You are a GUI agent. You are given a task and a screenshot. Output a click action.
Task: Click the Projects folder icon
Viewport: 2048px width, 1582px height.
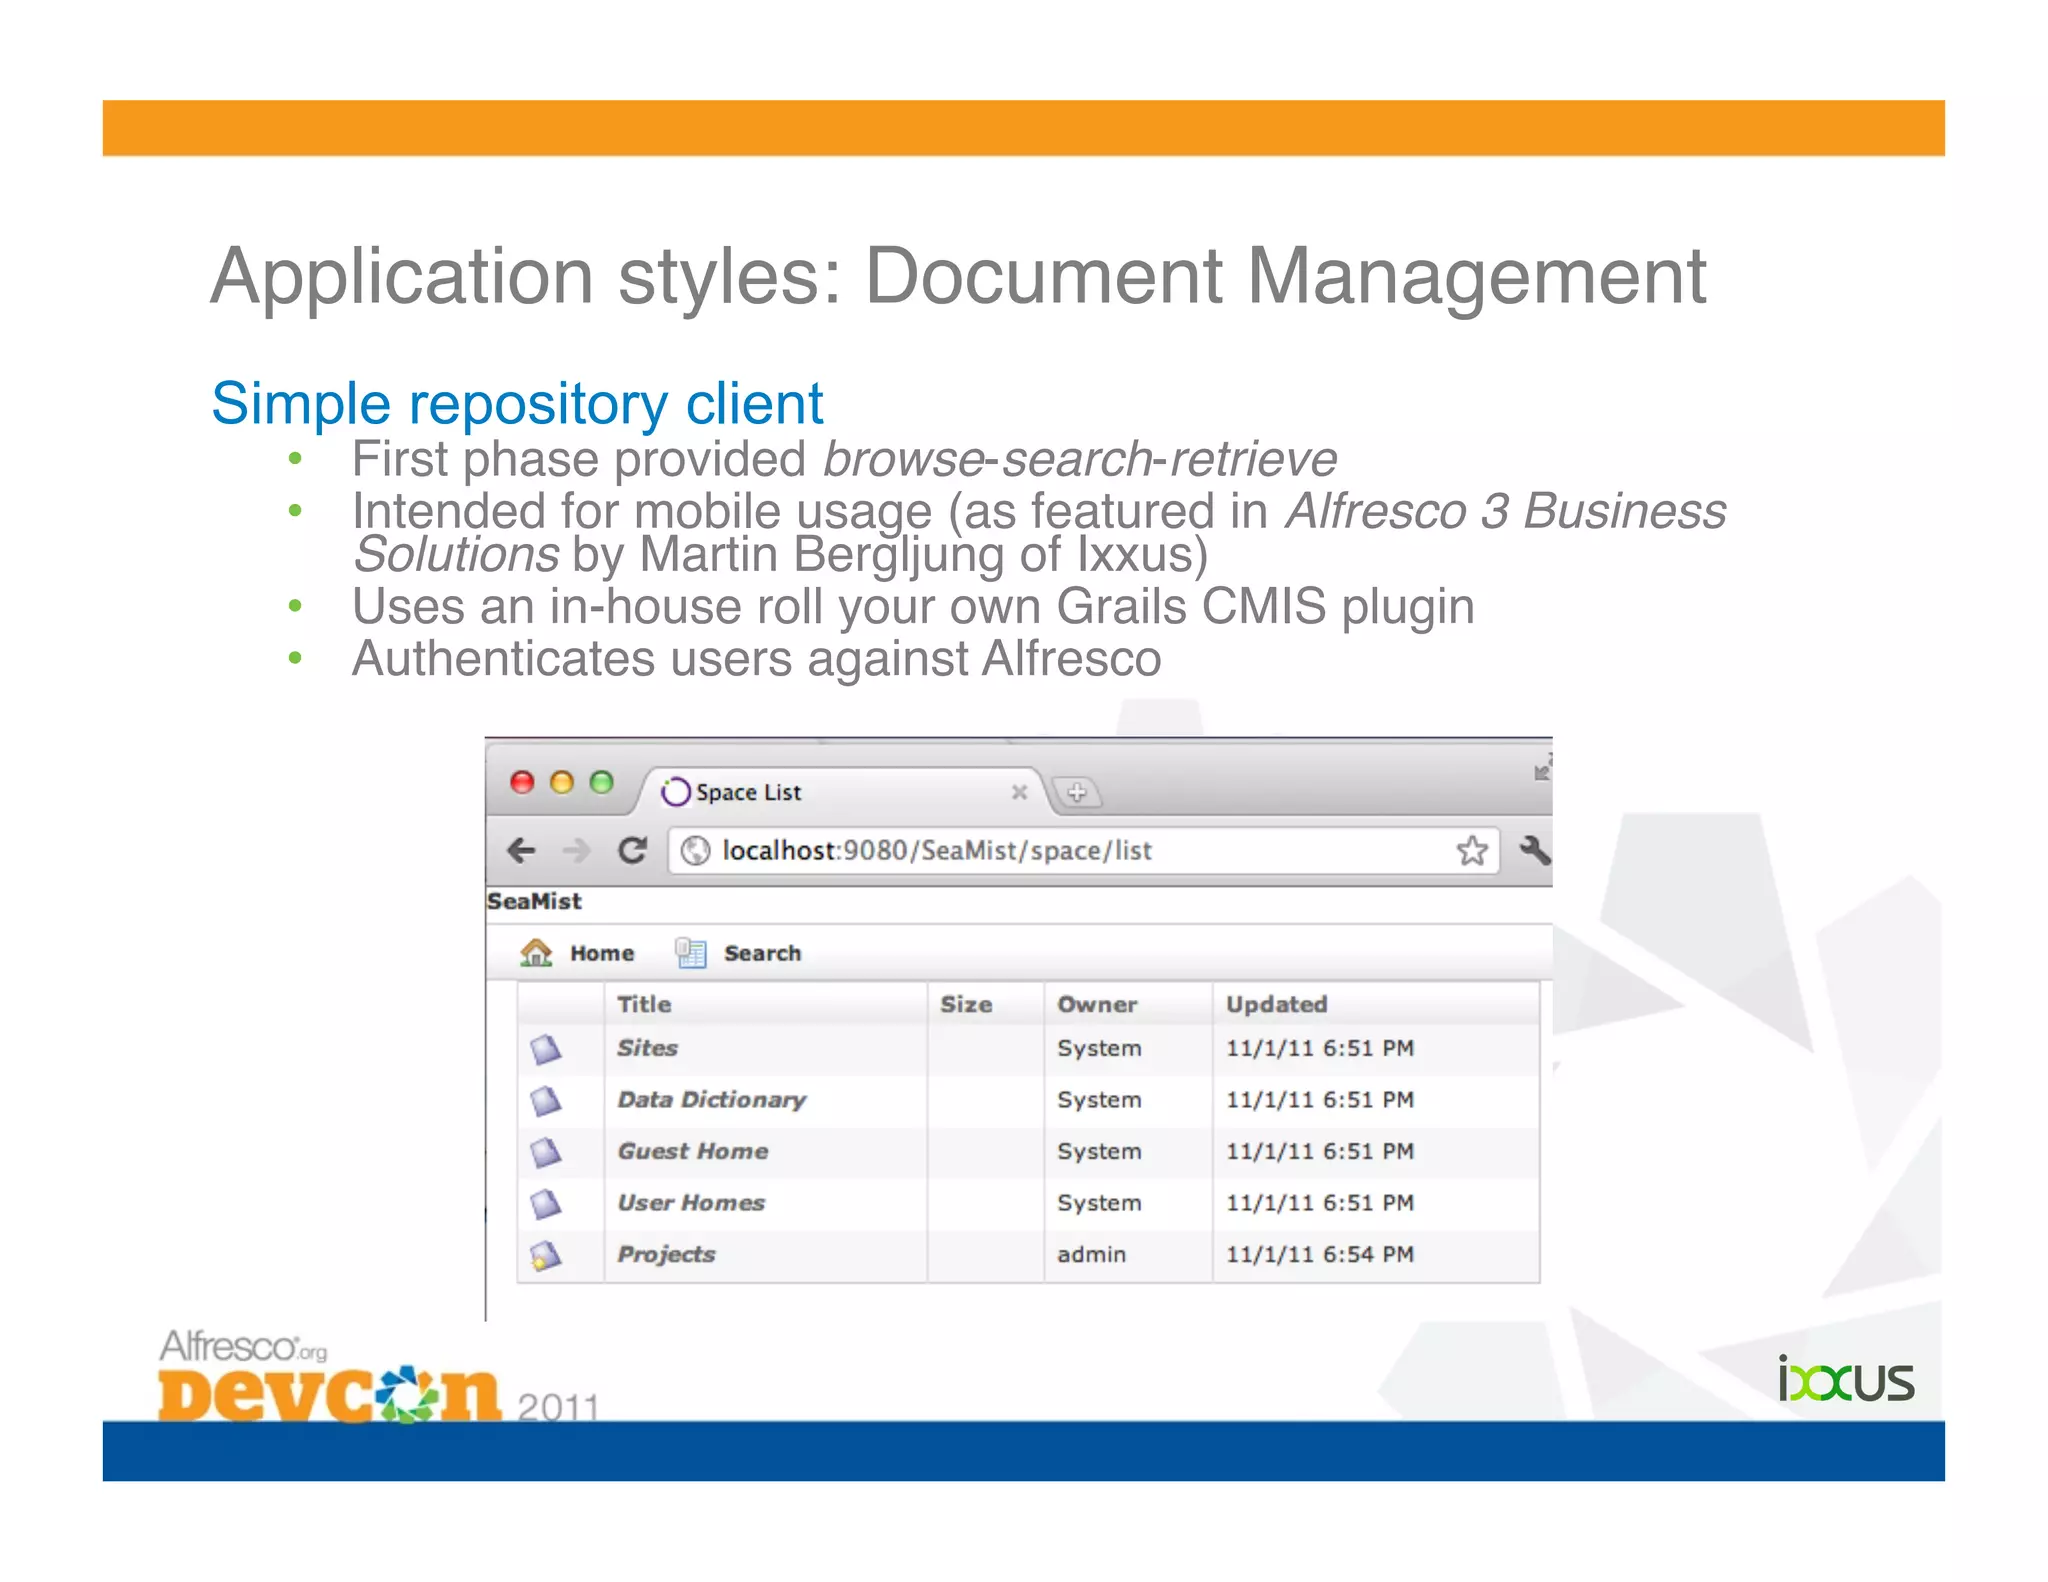[x=545, y=1256]
